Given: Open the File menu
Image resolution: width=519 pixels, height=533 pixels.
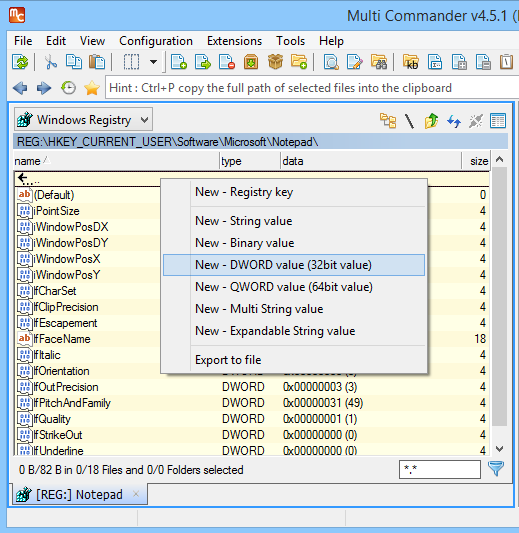Looking at the screenshot, I should [x=23, y=41].
